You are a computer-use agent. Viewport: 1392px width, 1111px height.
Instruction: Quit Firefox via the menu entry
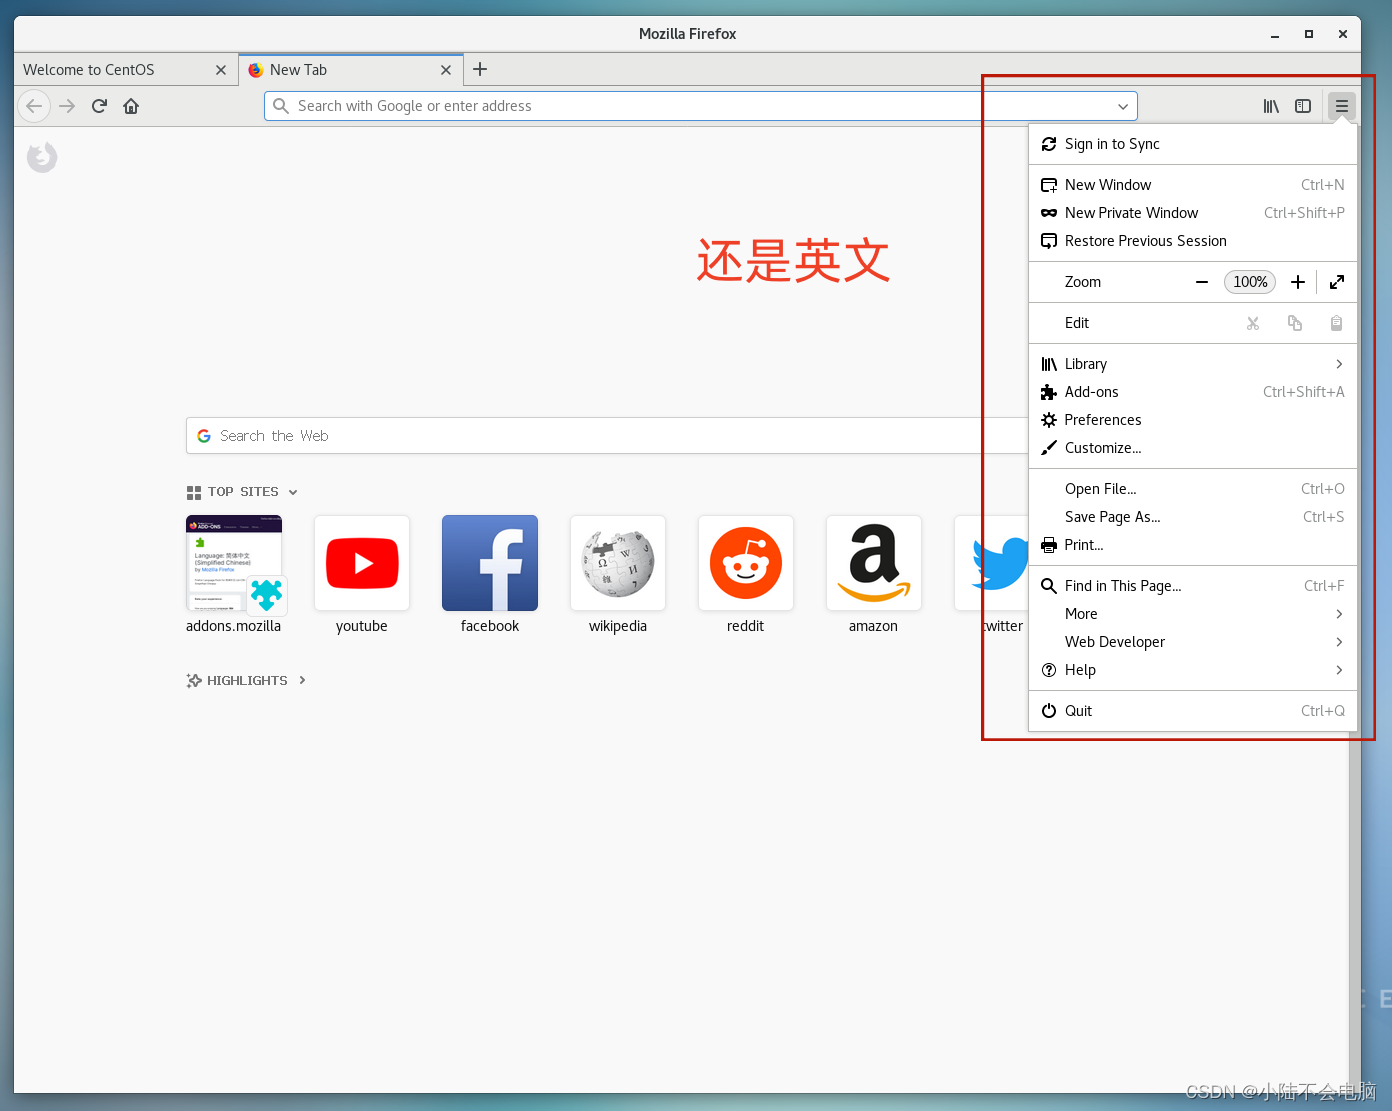point(1078,710)
